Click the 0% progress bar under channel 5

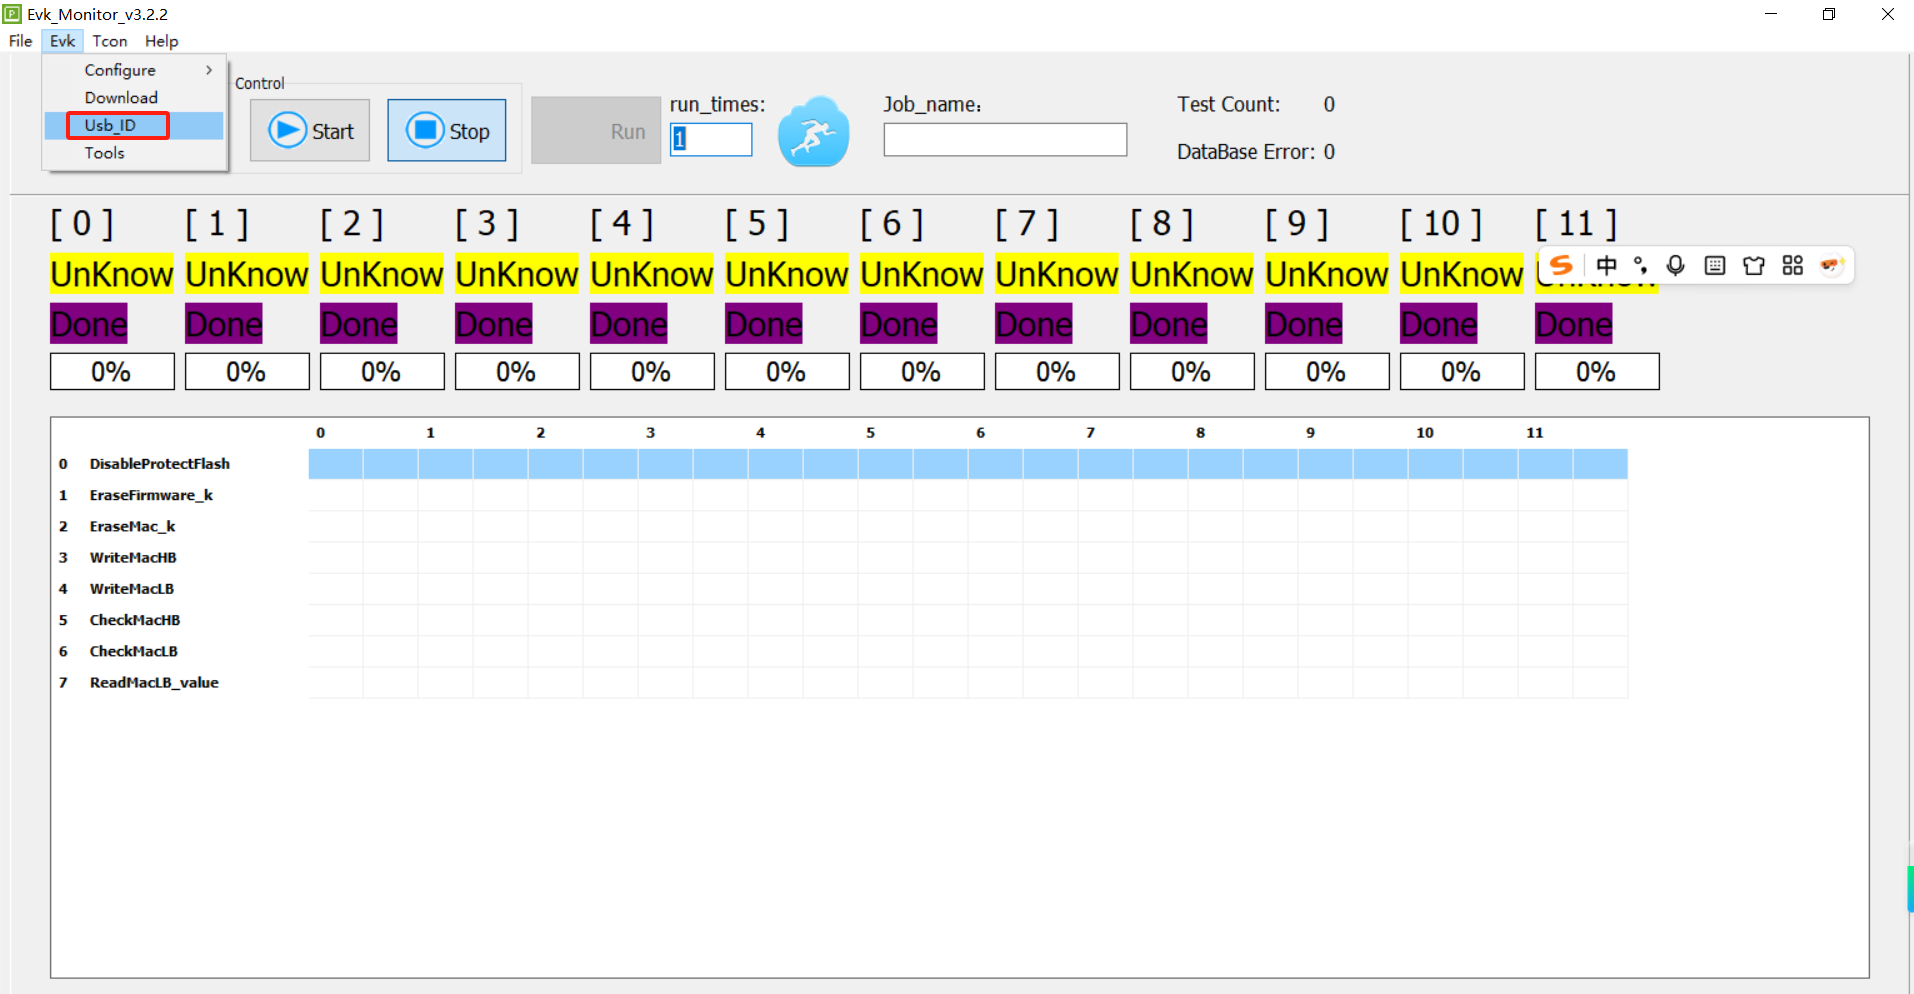(x=787, y=371)
